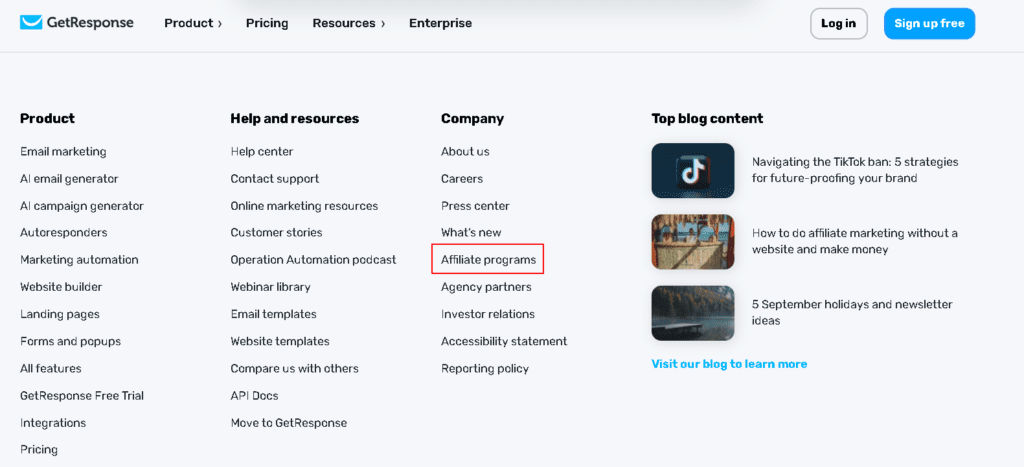Open Agency partners link

(487, 287)
